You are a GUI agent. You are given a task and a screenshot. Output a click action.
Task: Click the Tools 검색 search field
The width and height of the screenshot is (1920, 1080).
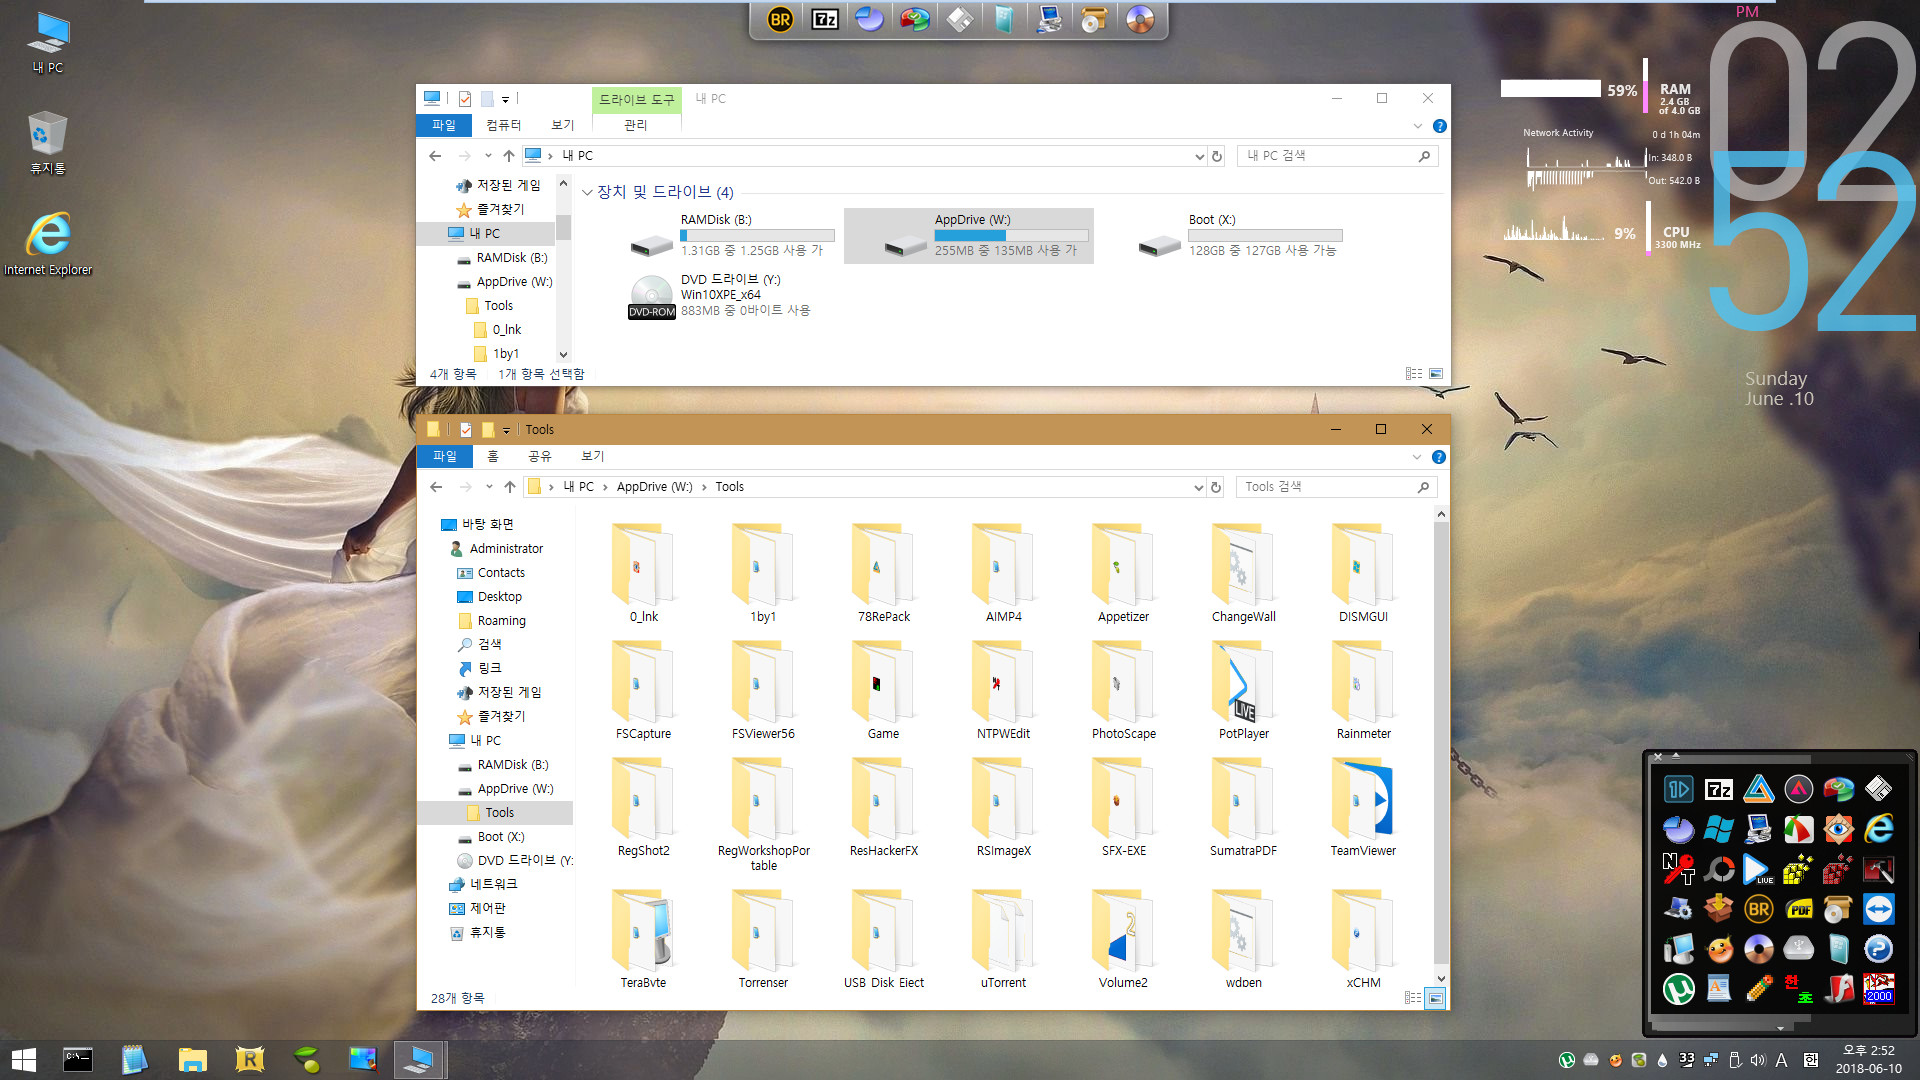click(1337, 487)
